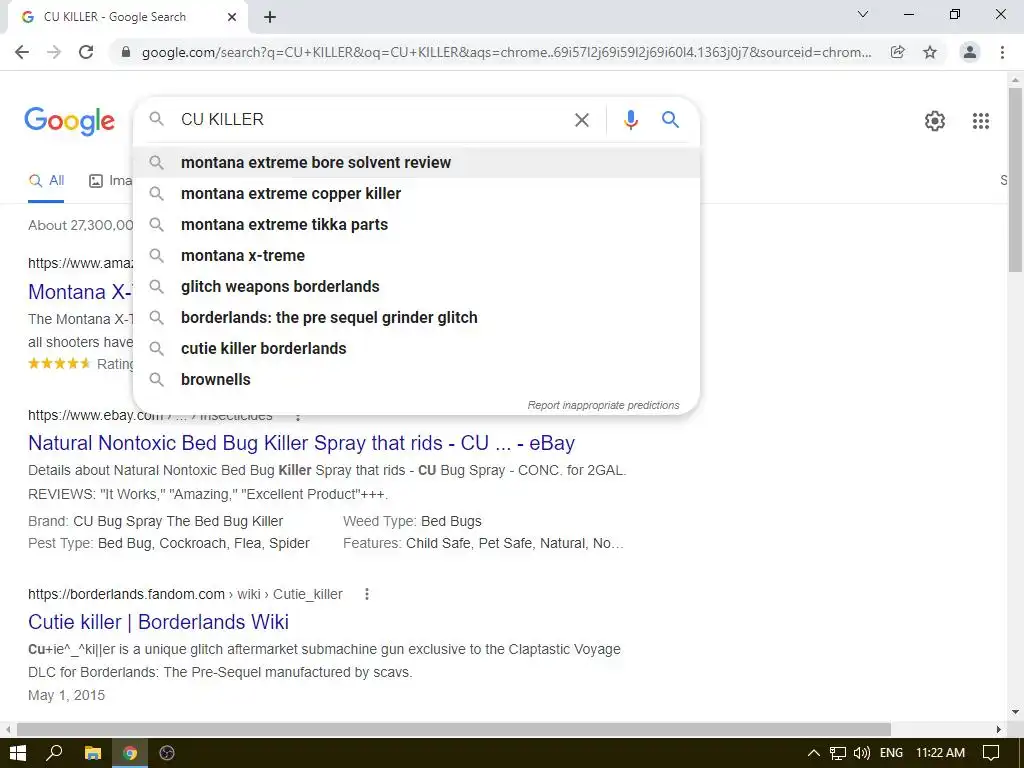Image resolution: width=1024 pixels, height=768 pixels.
Task: Select suggestion montana extreme copper killer
Action: tap(416, 193)
